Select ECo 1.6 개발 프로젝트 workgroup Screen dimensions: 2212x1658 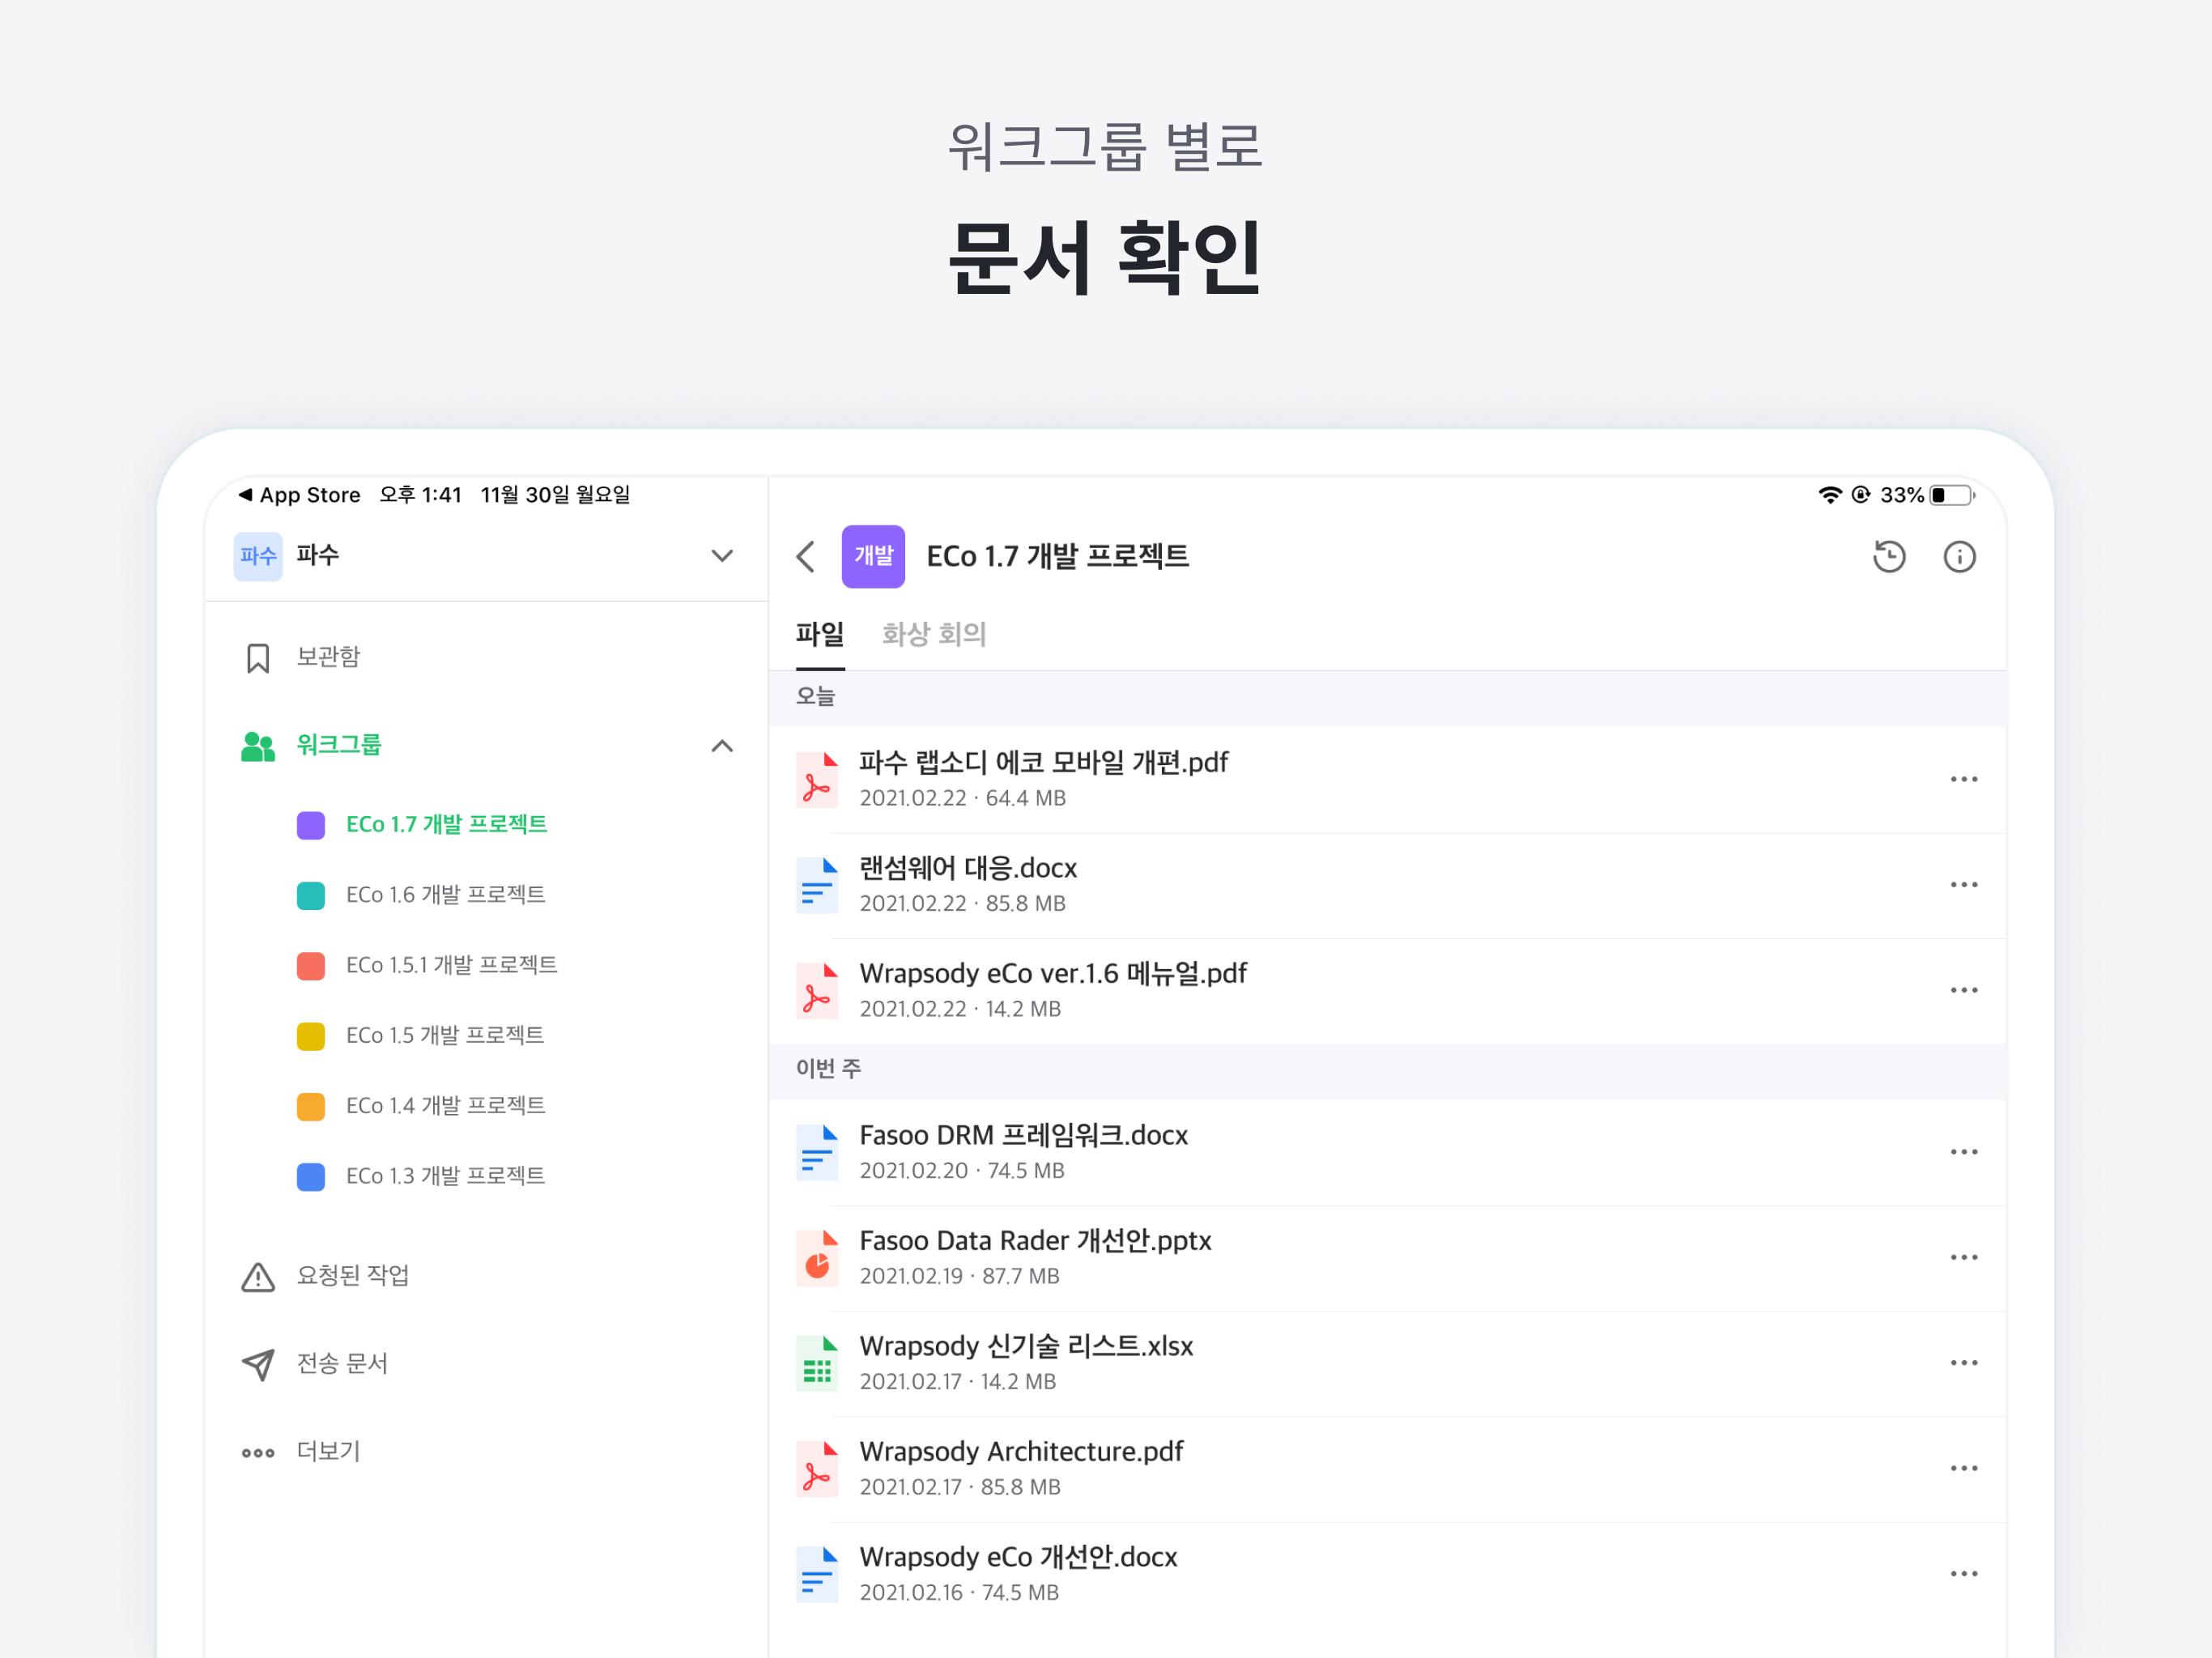446,895
